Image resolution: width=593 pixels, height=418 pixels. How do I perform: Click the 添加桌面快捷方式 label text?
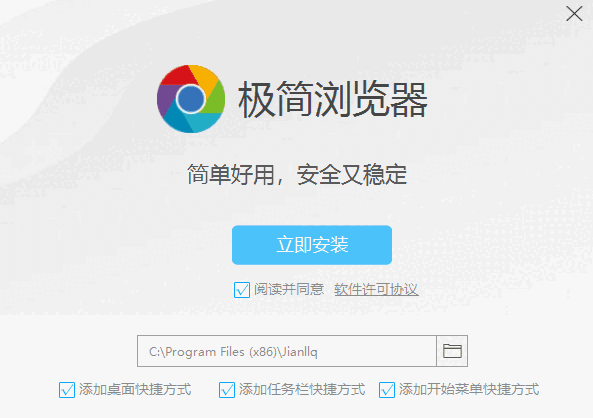point(135,390)
